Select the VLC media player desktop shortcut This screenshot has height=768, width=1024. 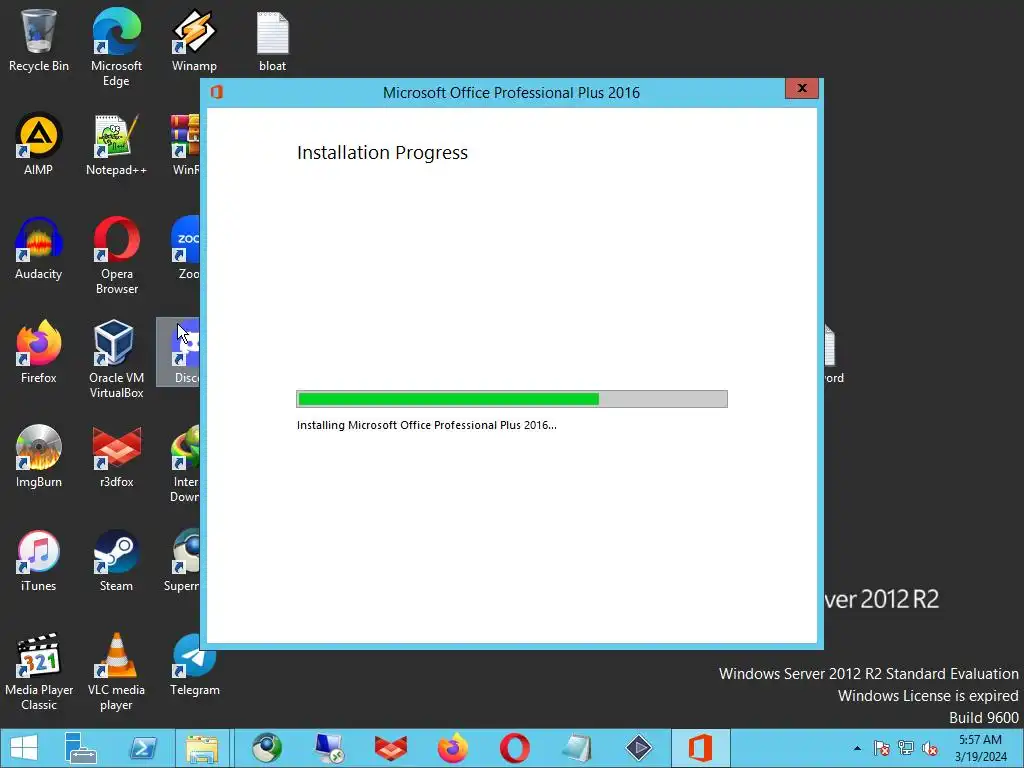point(116,671)
